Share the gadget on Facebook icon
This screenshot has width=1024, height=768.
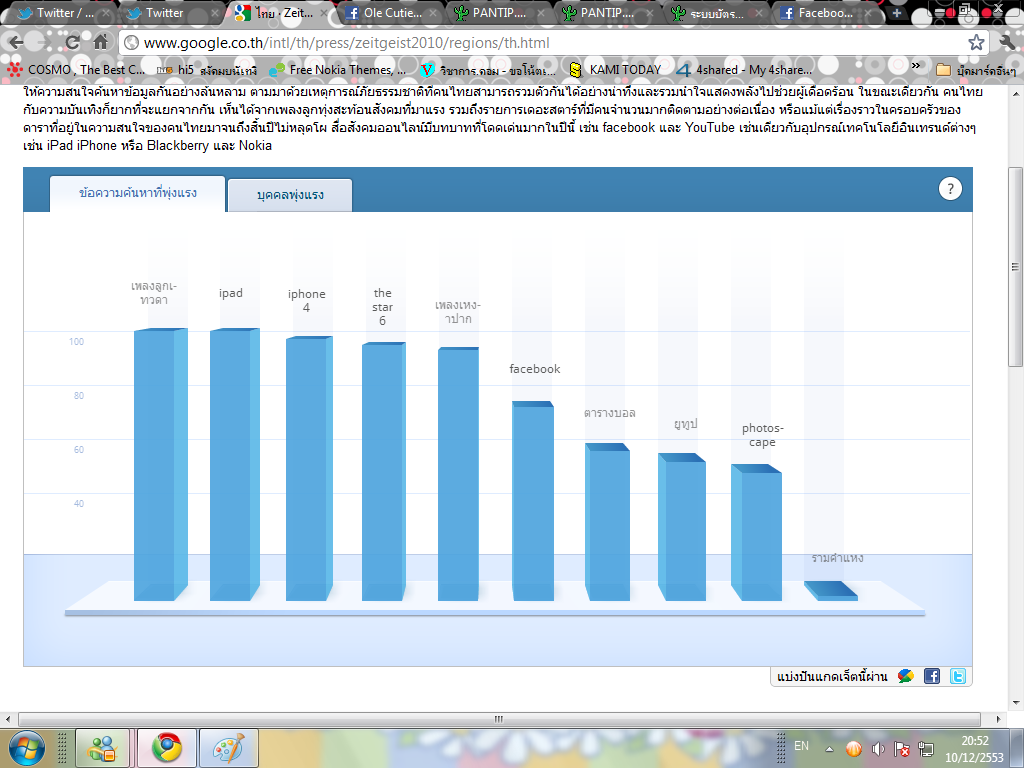pos(932,677)
